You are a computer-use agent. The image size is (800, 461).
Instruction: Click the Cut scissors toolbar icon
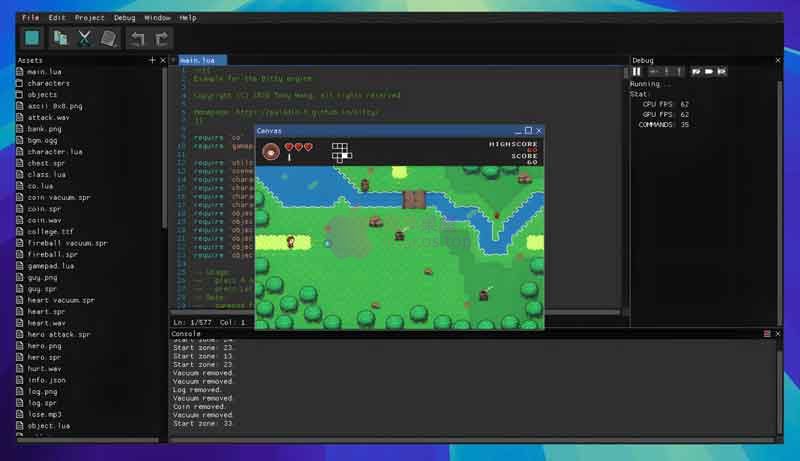[x=84, y=38]
